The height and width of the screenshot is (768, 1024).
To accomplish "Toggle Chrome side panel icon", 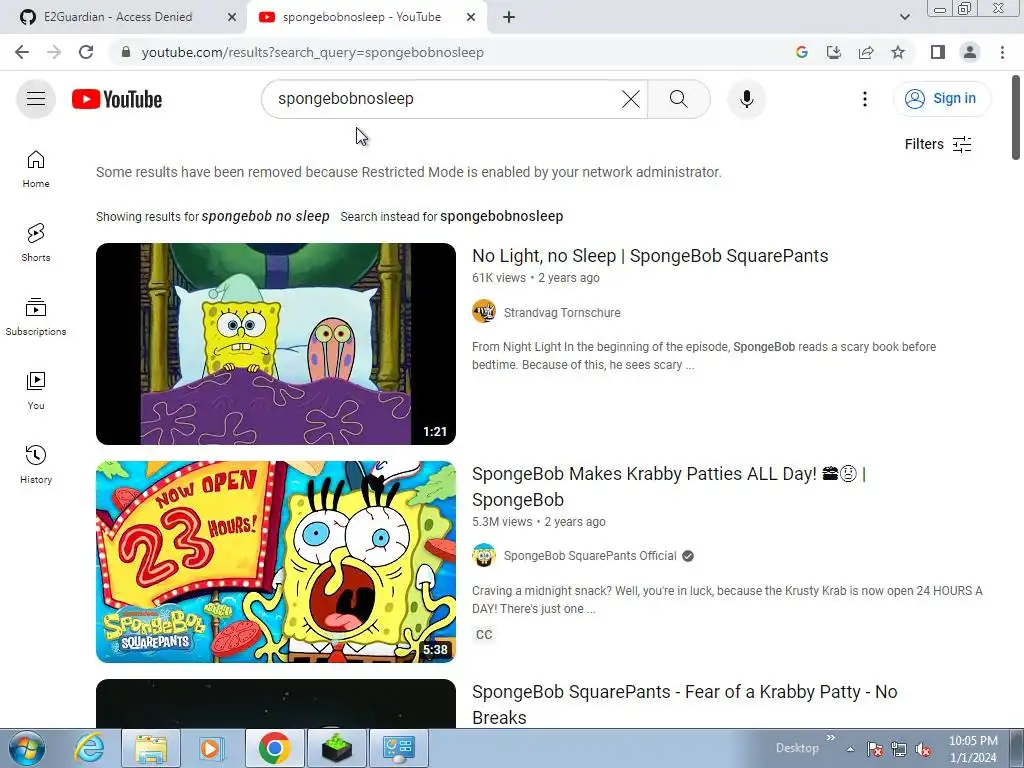I will click(938, 52).
